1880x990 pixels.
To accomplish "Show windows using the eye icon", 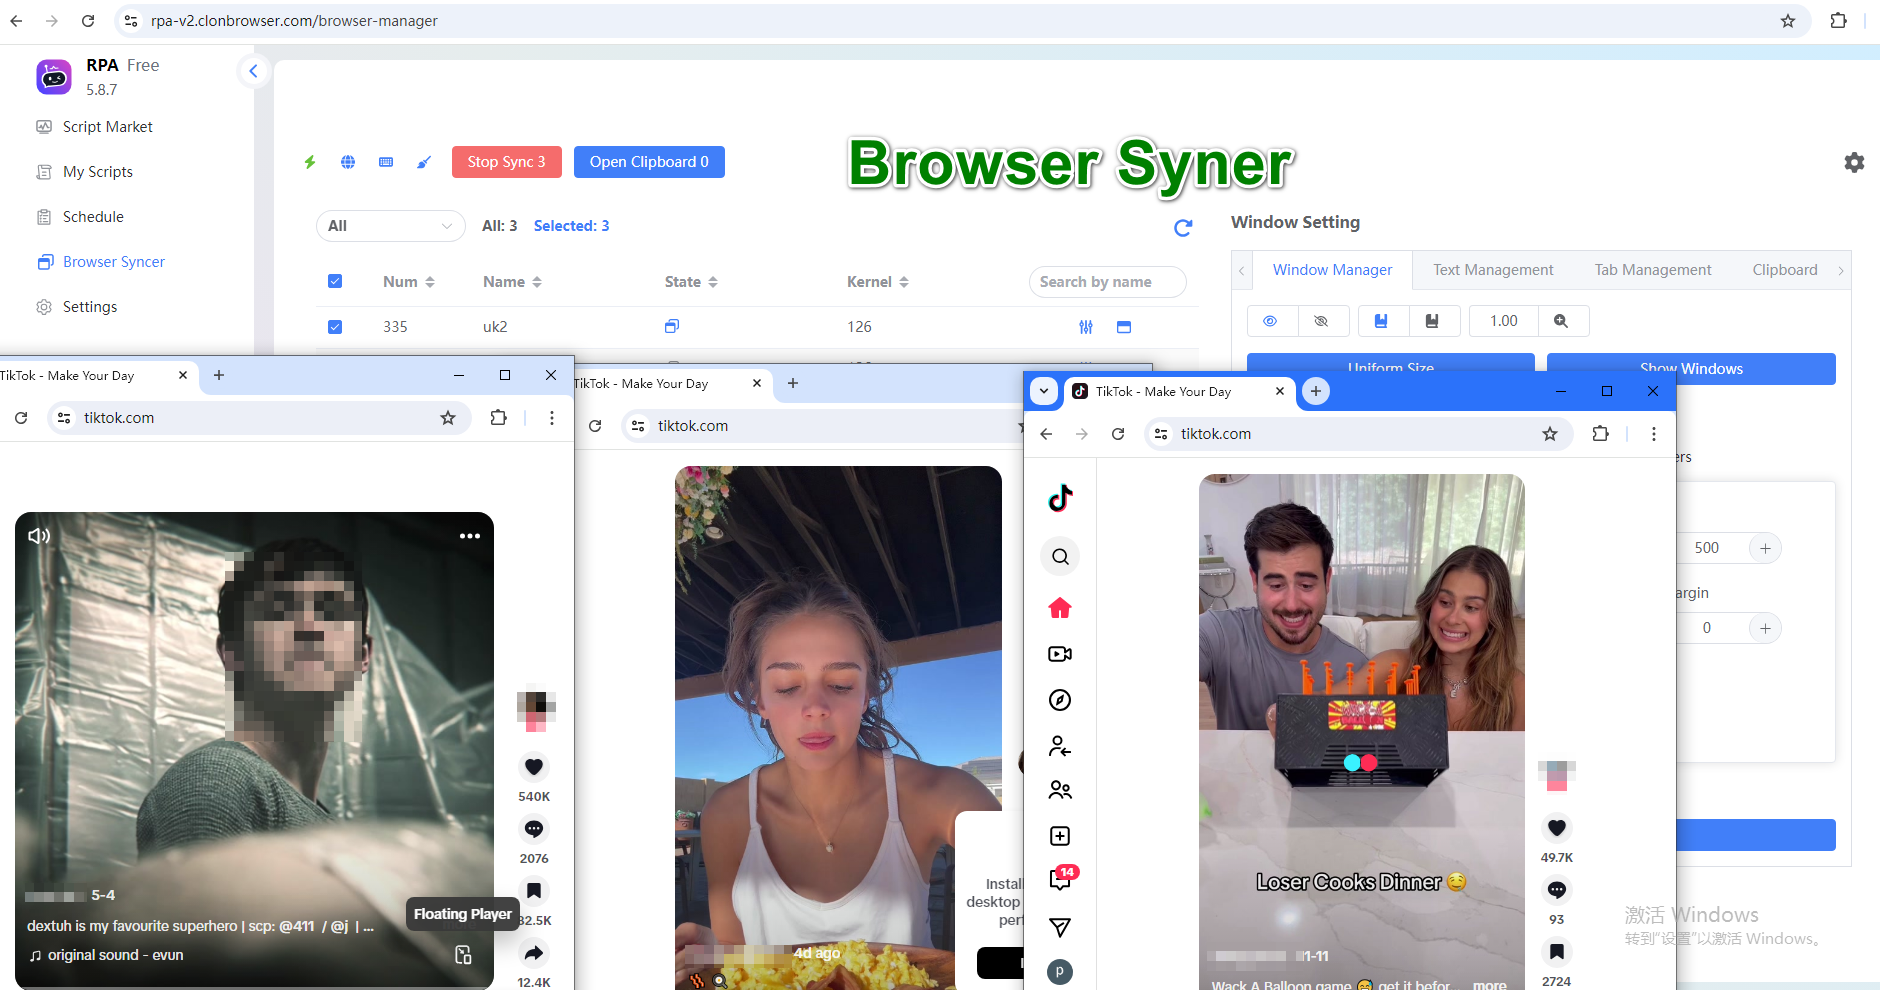I will 1272,321.
